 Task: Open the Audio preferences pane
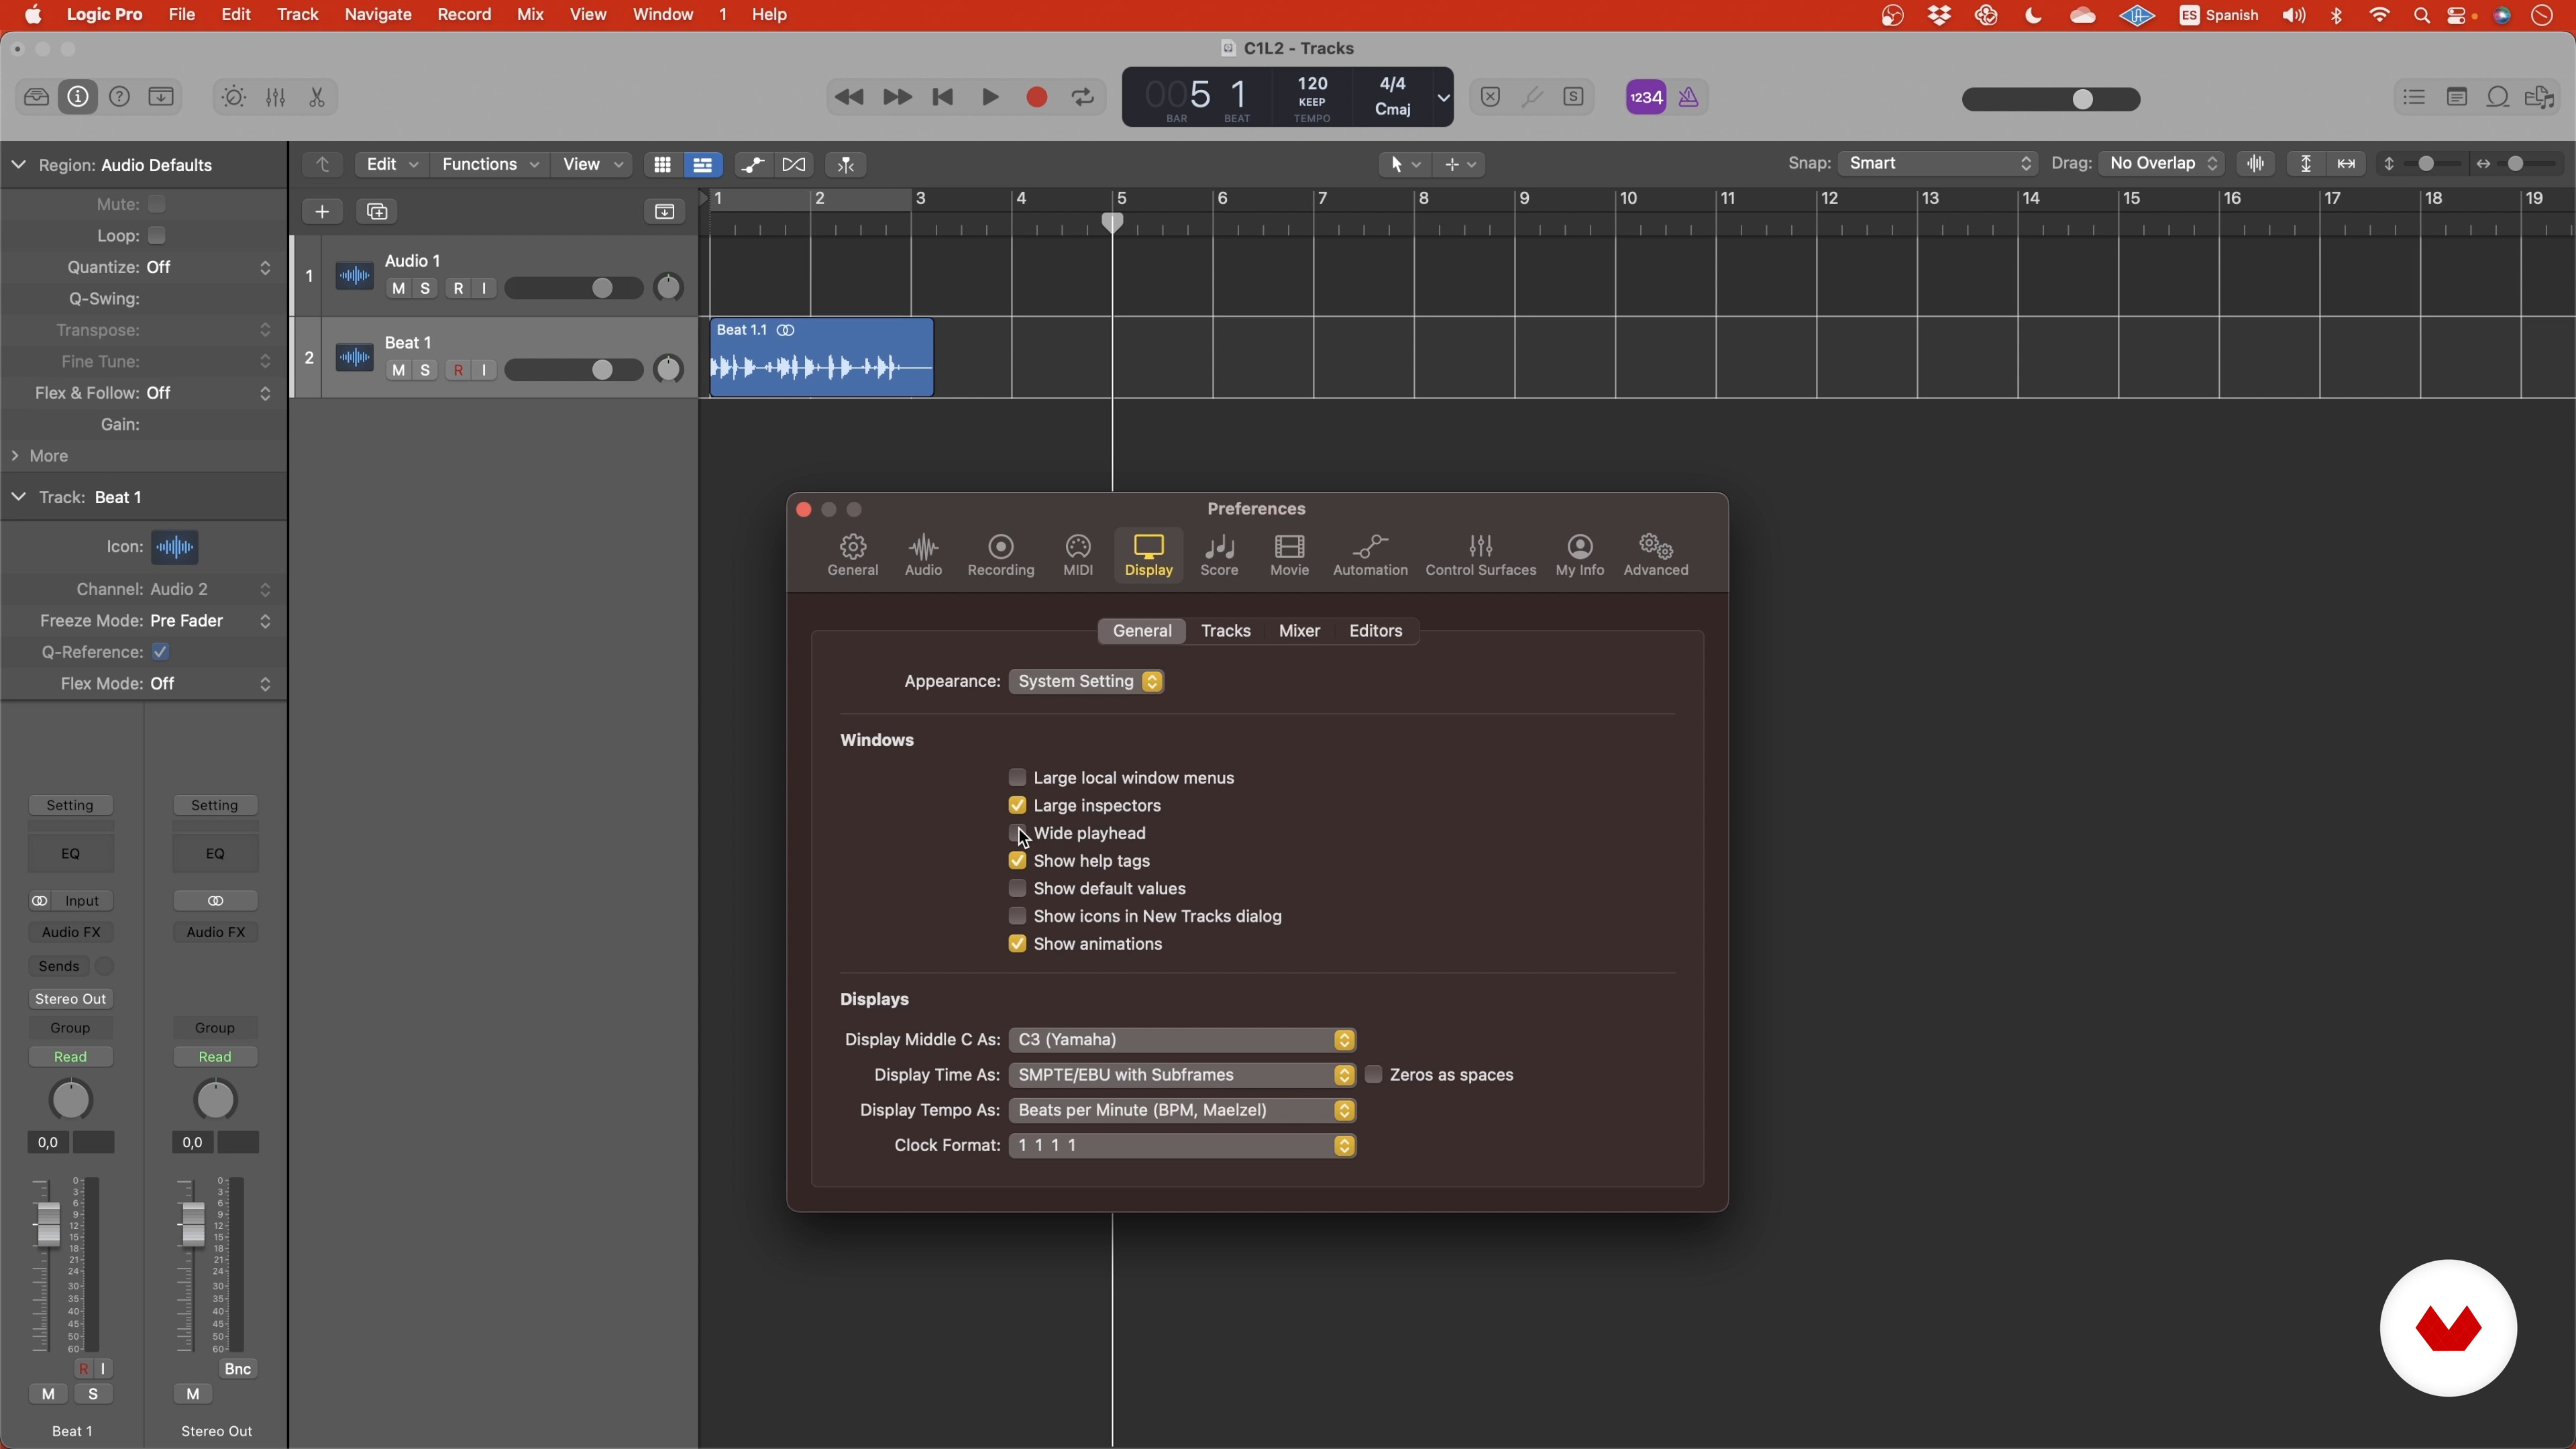coord(923,555)
